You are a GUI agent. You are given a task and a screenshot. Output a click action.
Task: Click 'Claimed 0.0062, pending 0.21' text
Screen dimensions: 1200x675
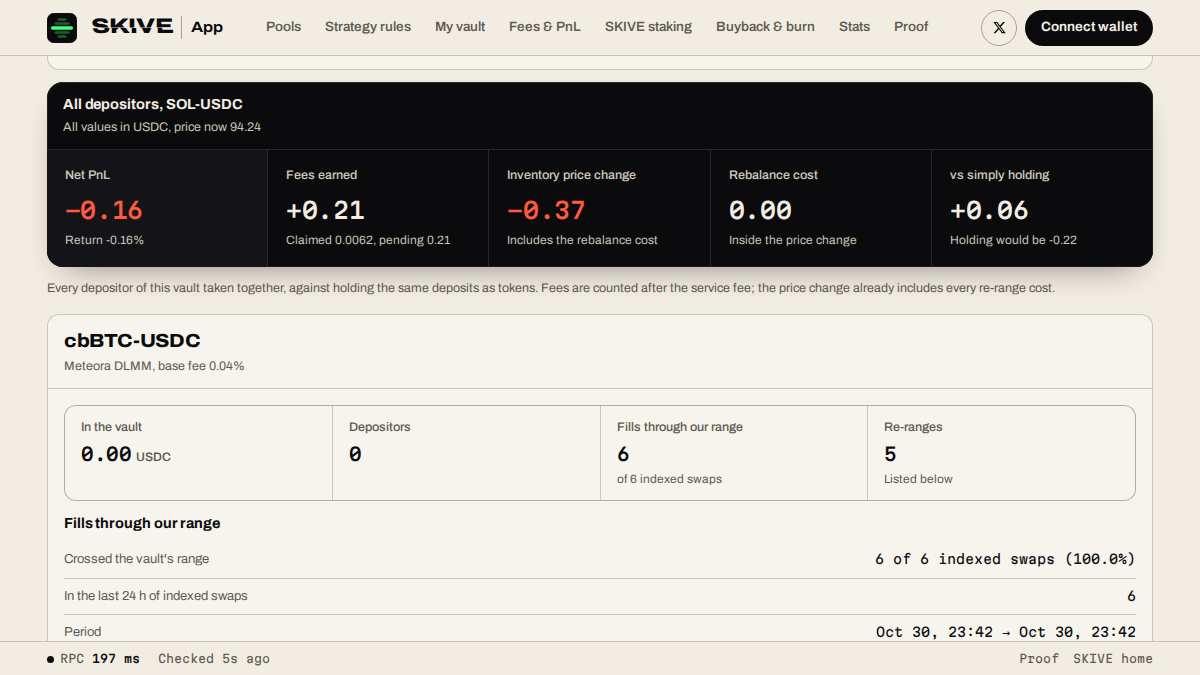(368, 240)
